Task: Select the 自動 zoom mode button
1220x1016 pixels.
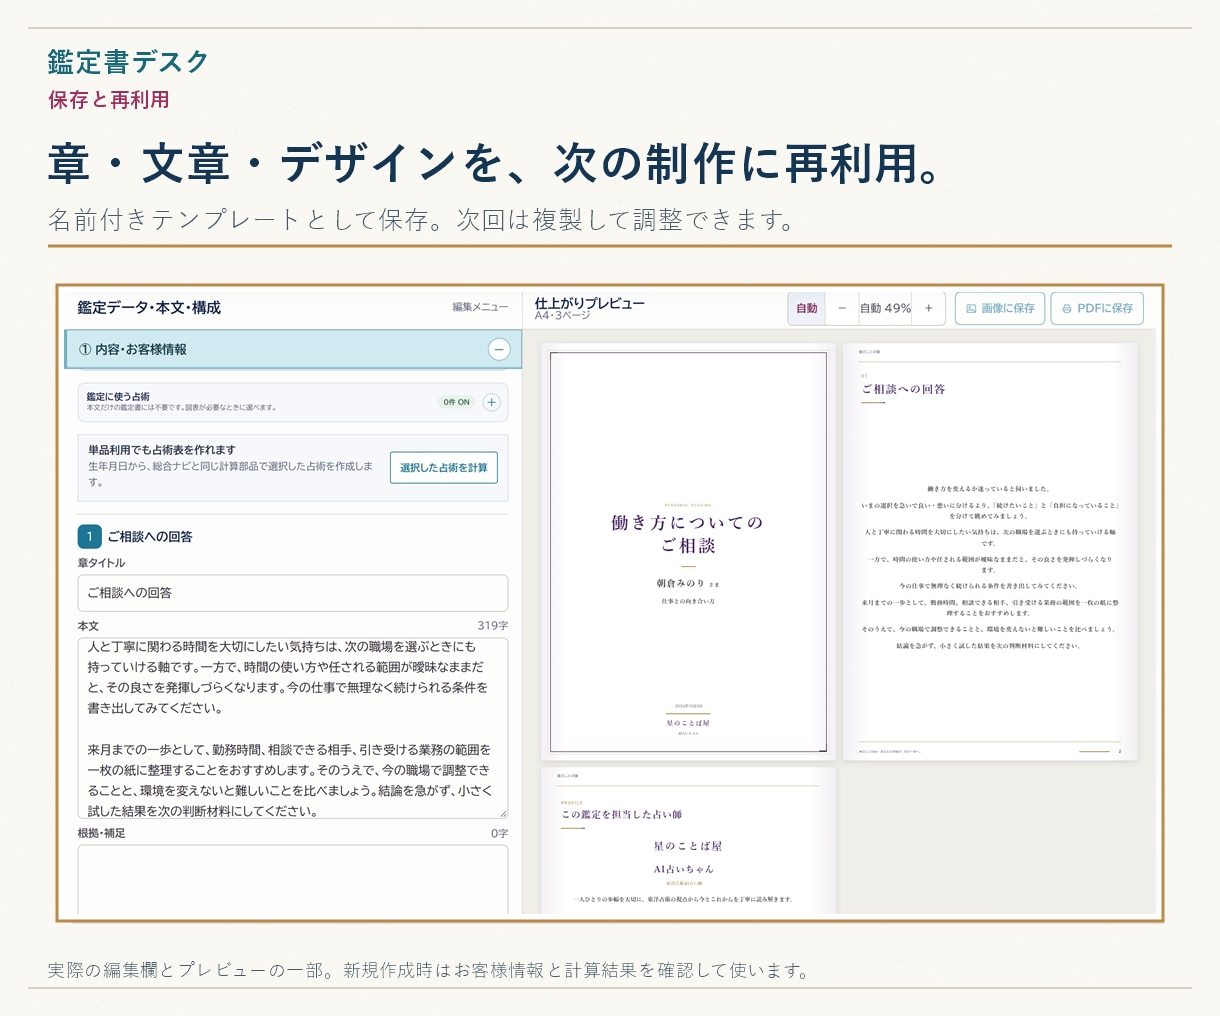Action: click(807, 308)
